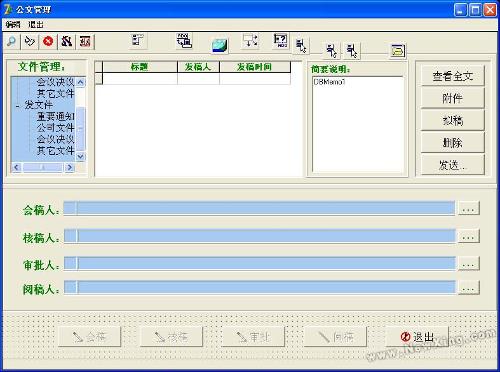Click the 退出 button with red icon

(417, 337)
